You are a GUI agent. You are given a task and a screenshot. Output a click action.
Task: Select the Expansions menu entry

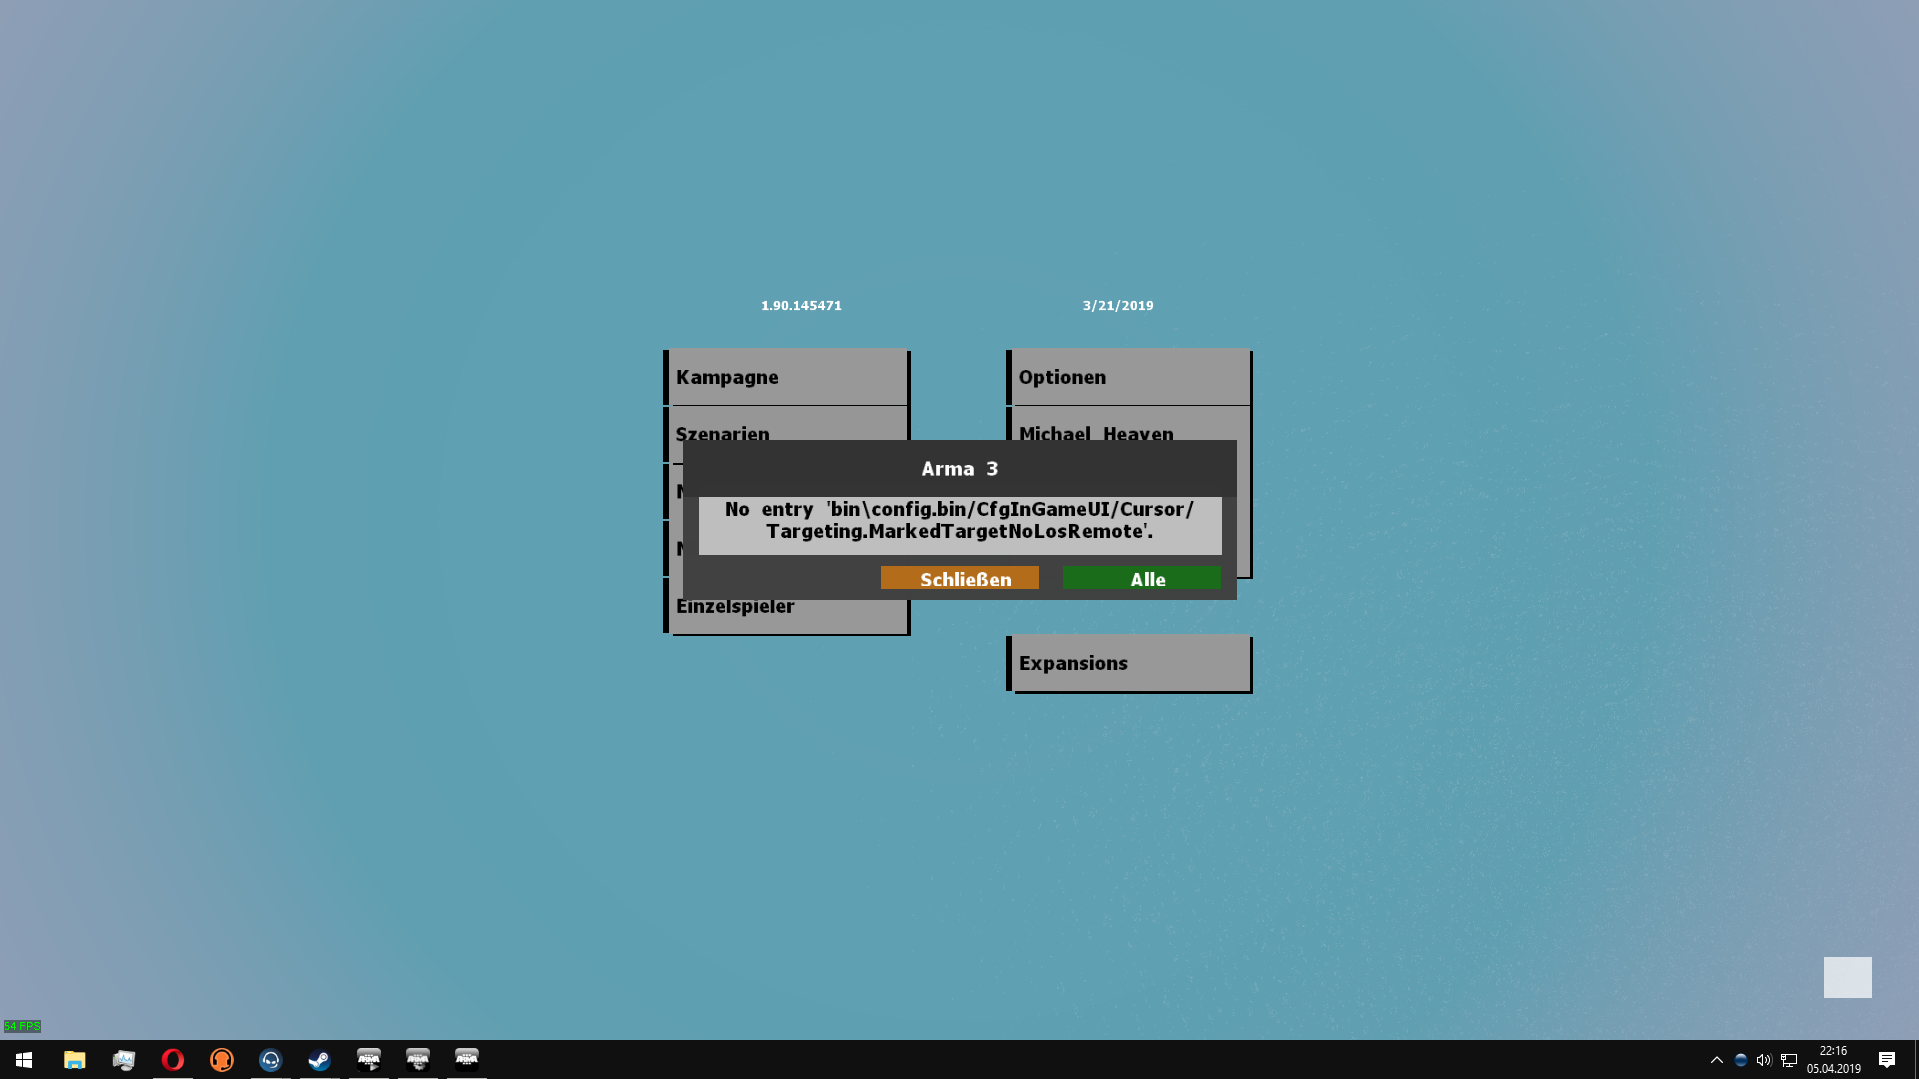coord(1129,663)
